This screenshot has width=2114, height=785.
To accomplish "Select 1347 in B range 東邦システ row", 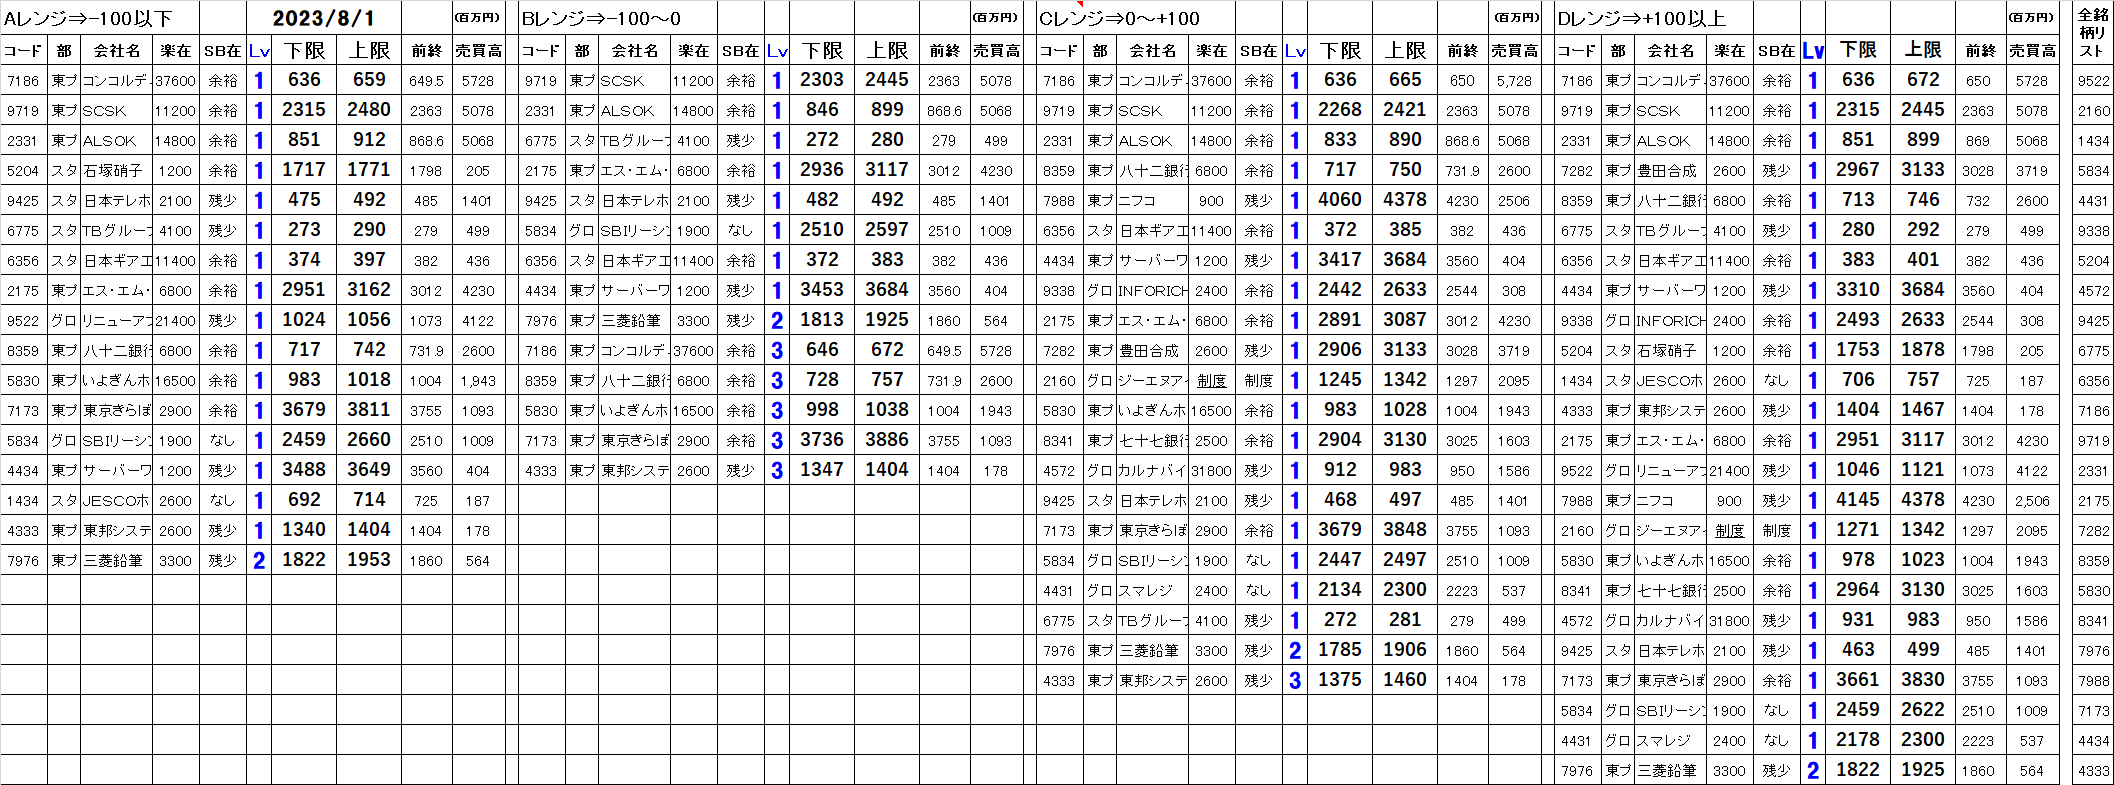I will tap(822, 470).
